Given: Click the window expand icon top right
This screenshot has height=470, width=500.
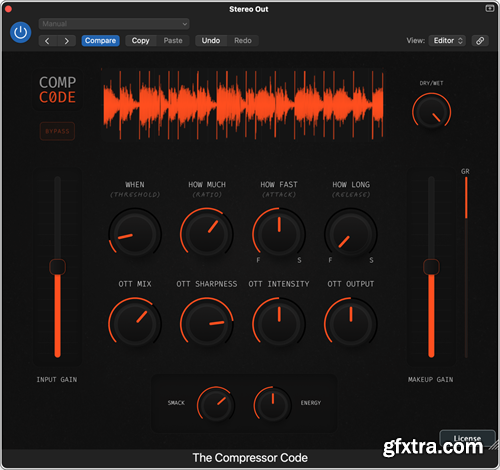Looking at the screenshot, I should (489, 8).
